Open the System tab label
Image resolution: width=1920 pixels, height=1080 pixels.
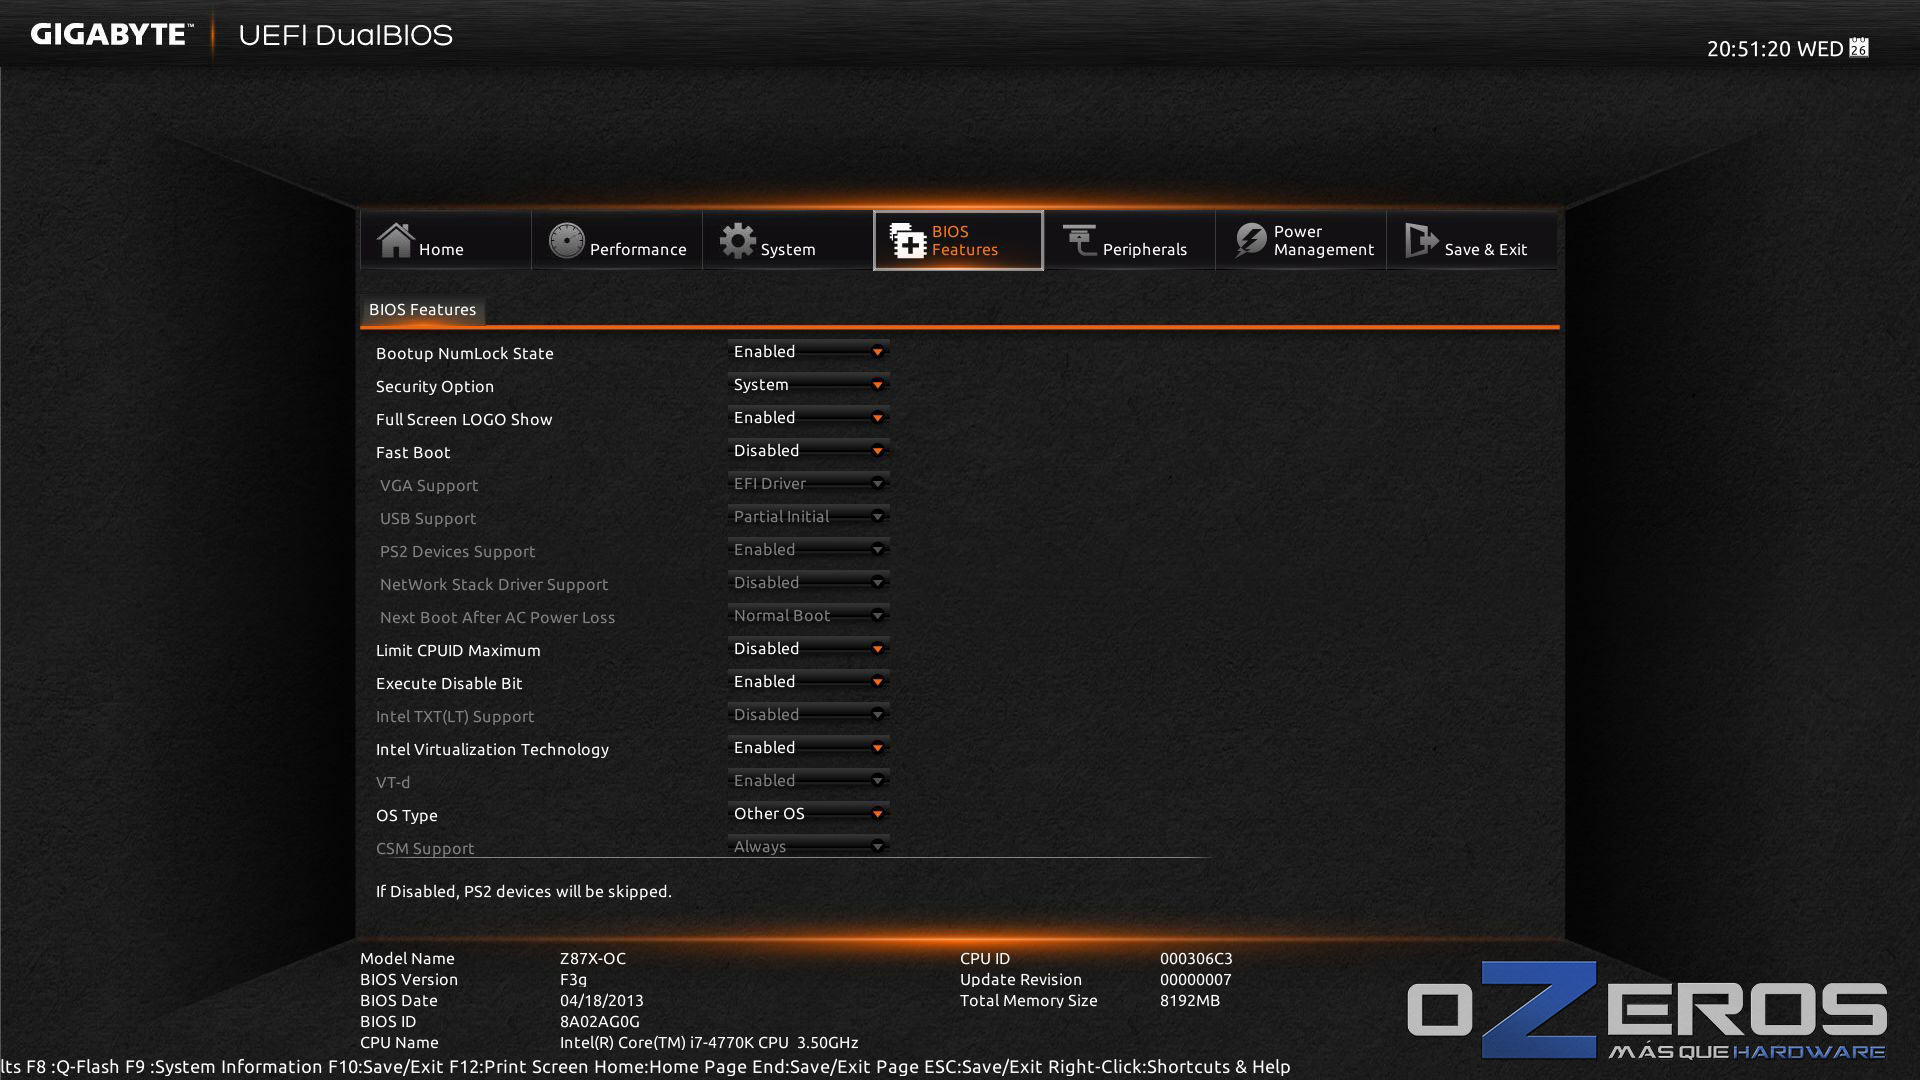[x=788, y=249]
